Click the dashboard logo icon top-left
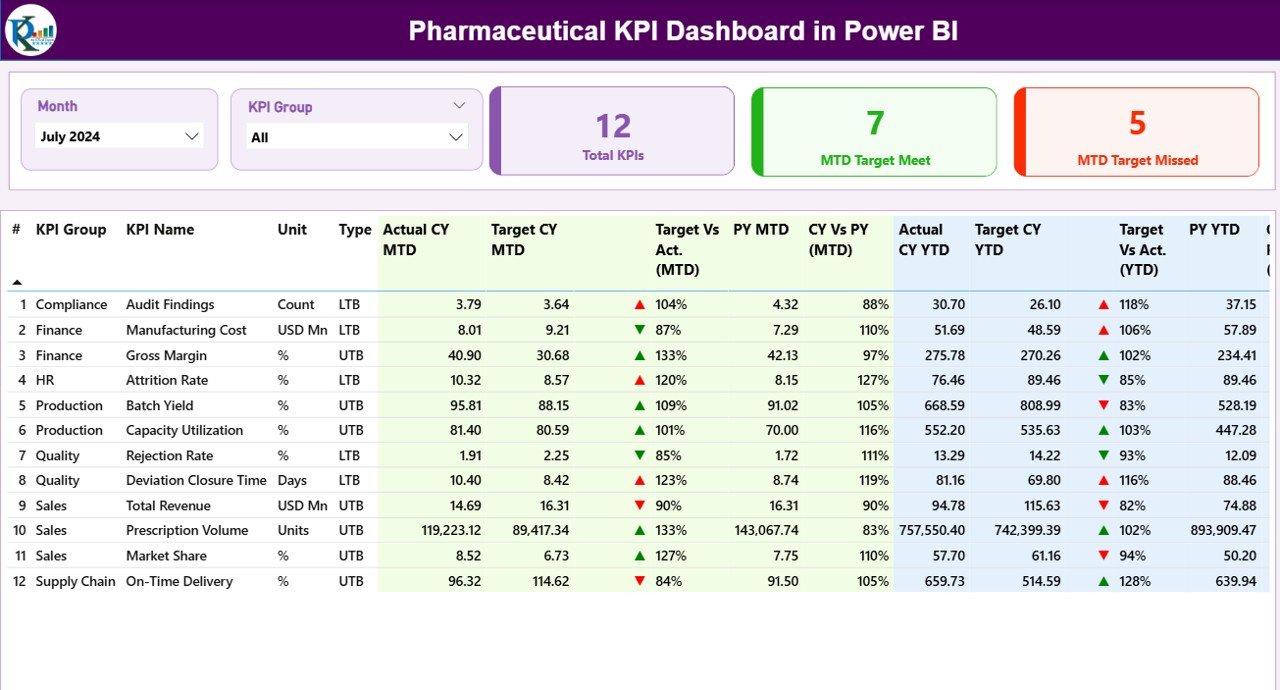Screen dimensions: 1280x690 tap(30, 30)
